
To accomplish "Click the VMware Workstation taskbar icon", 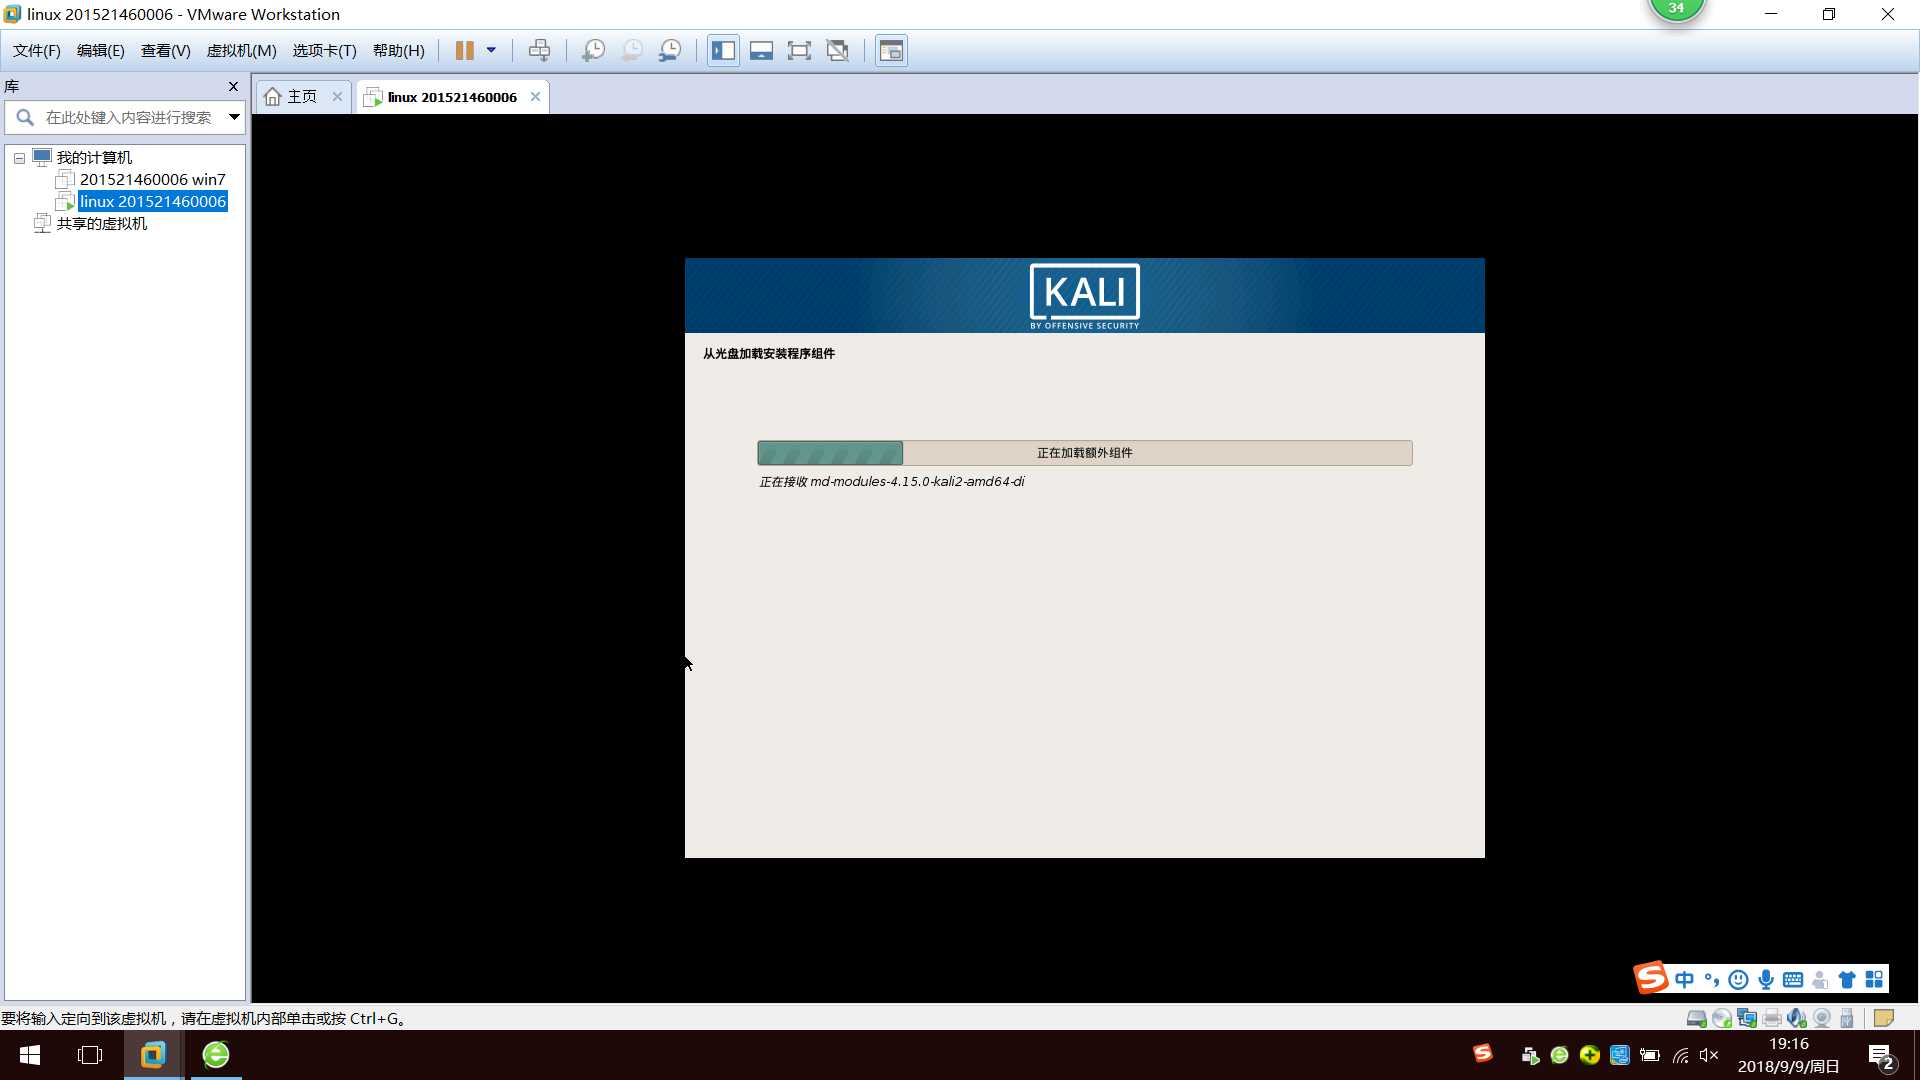I will tap(153, 1055).
